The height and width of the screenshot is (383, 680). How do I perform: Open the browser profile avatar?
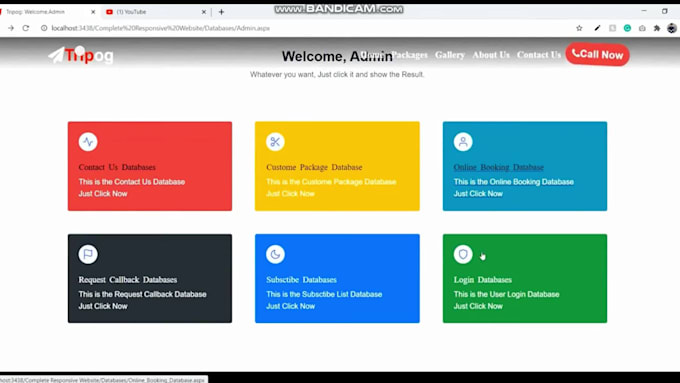click(x=672, y=28)
